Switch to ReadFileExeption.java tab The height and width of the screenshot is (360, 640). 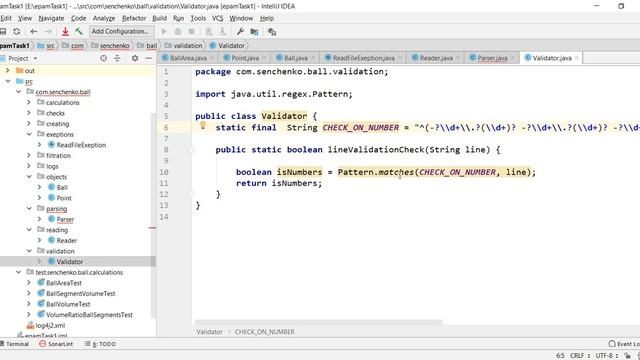pos(363,58)
